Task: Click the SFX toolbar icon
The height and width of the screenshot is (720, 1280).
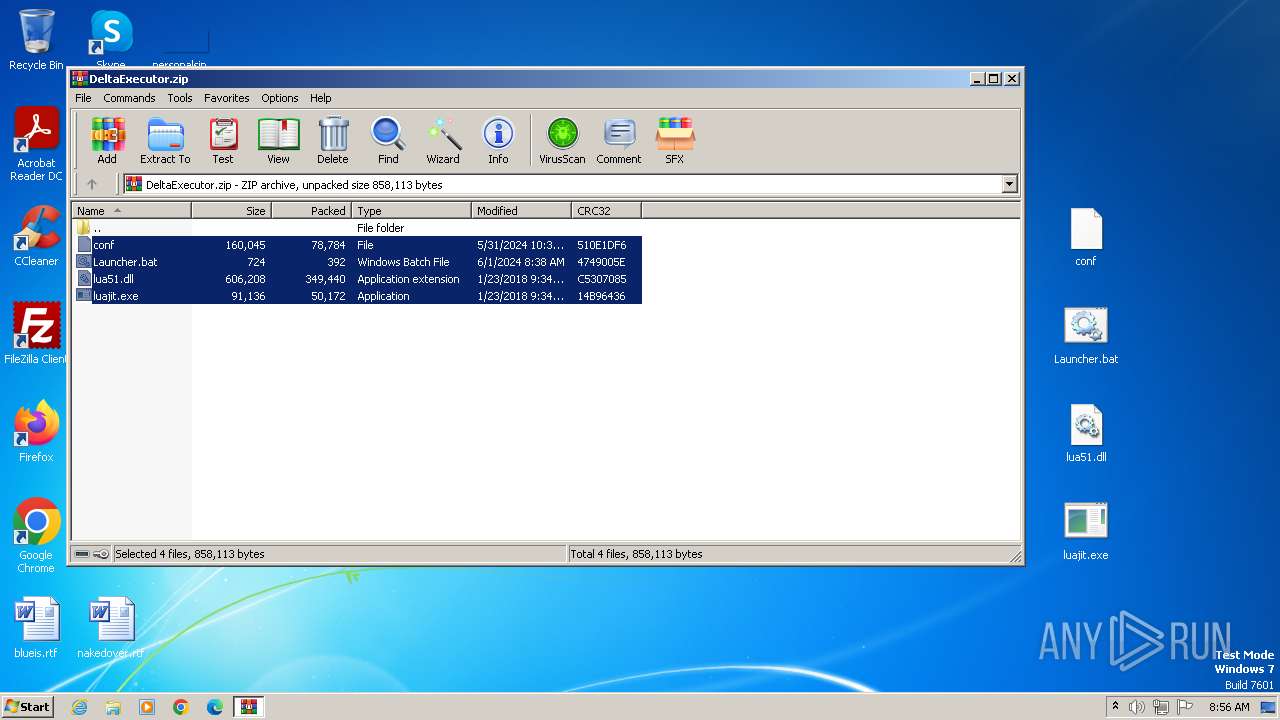Action: point(675,140)
